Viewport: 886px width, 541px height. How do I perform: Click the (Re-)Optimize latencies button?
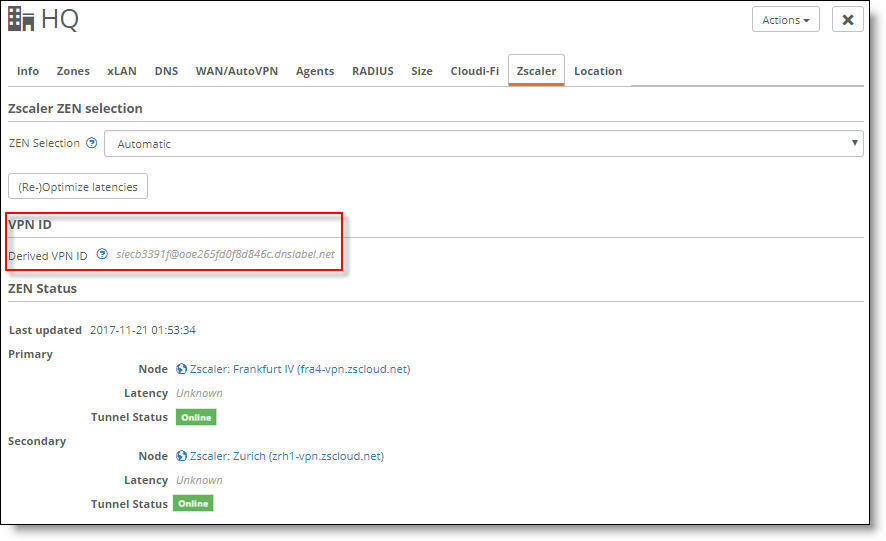pyautogui.click(x=78, y=187)
